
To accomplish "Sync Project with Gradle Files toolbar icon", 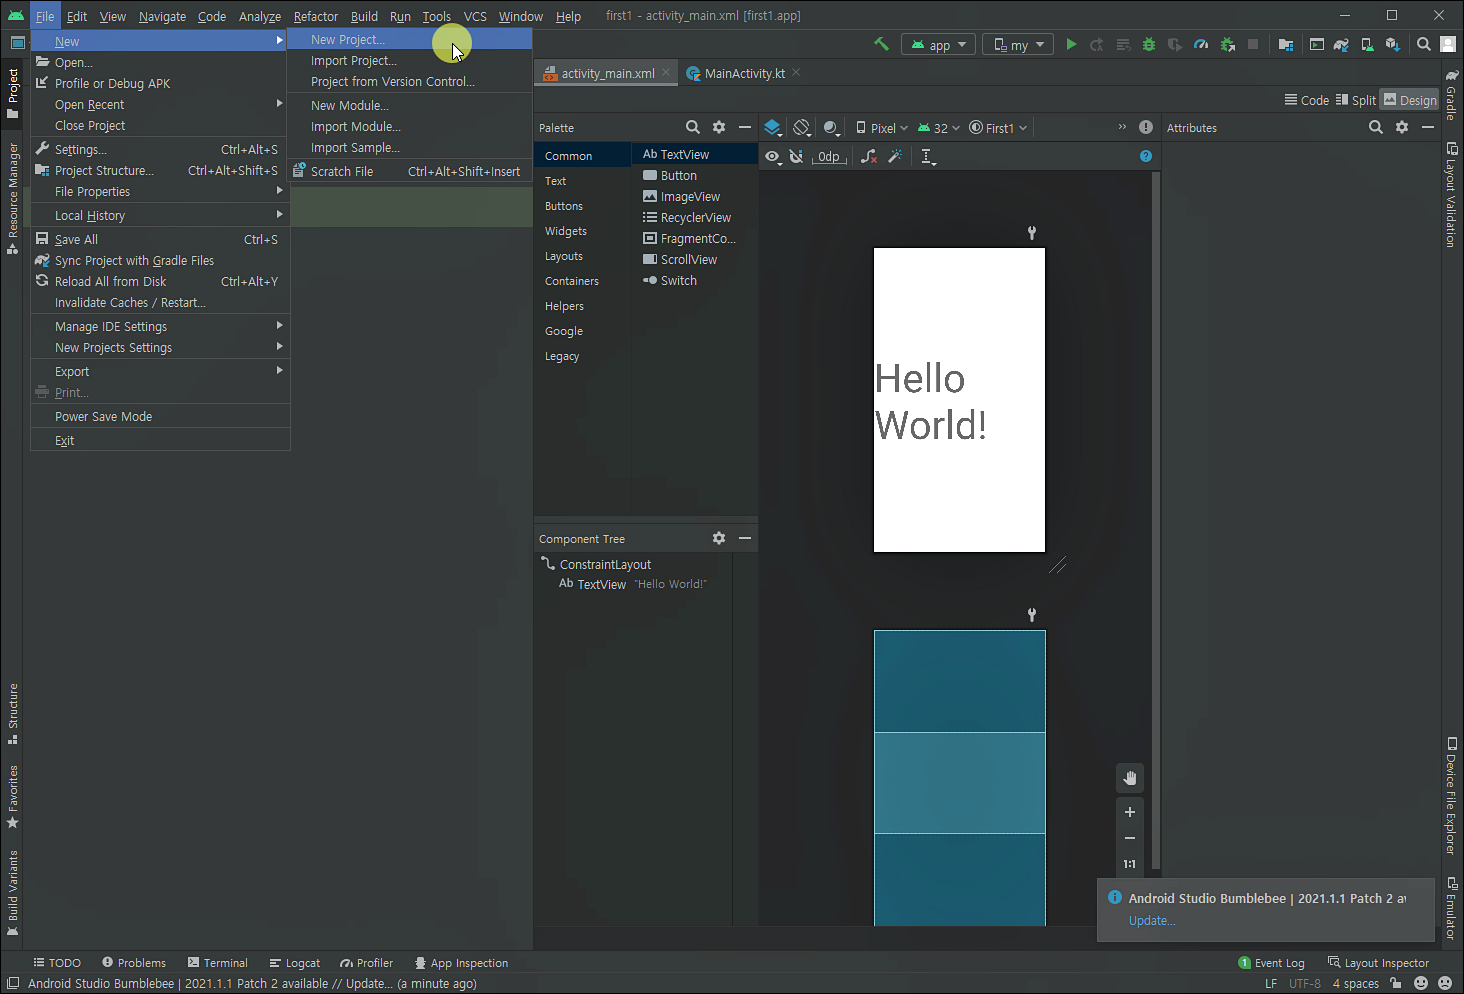I will 1341,44.
